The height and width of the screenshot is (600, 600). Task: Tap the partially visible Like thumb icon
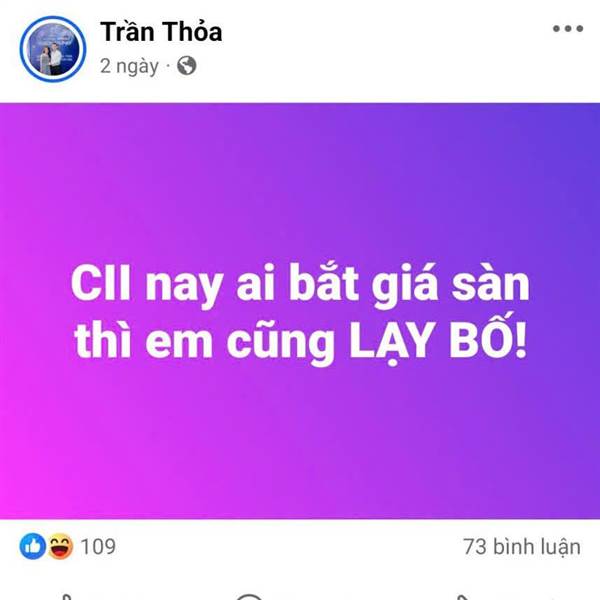[67, 597]
